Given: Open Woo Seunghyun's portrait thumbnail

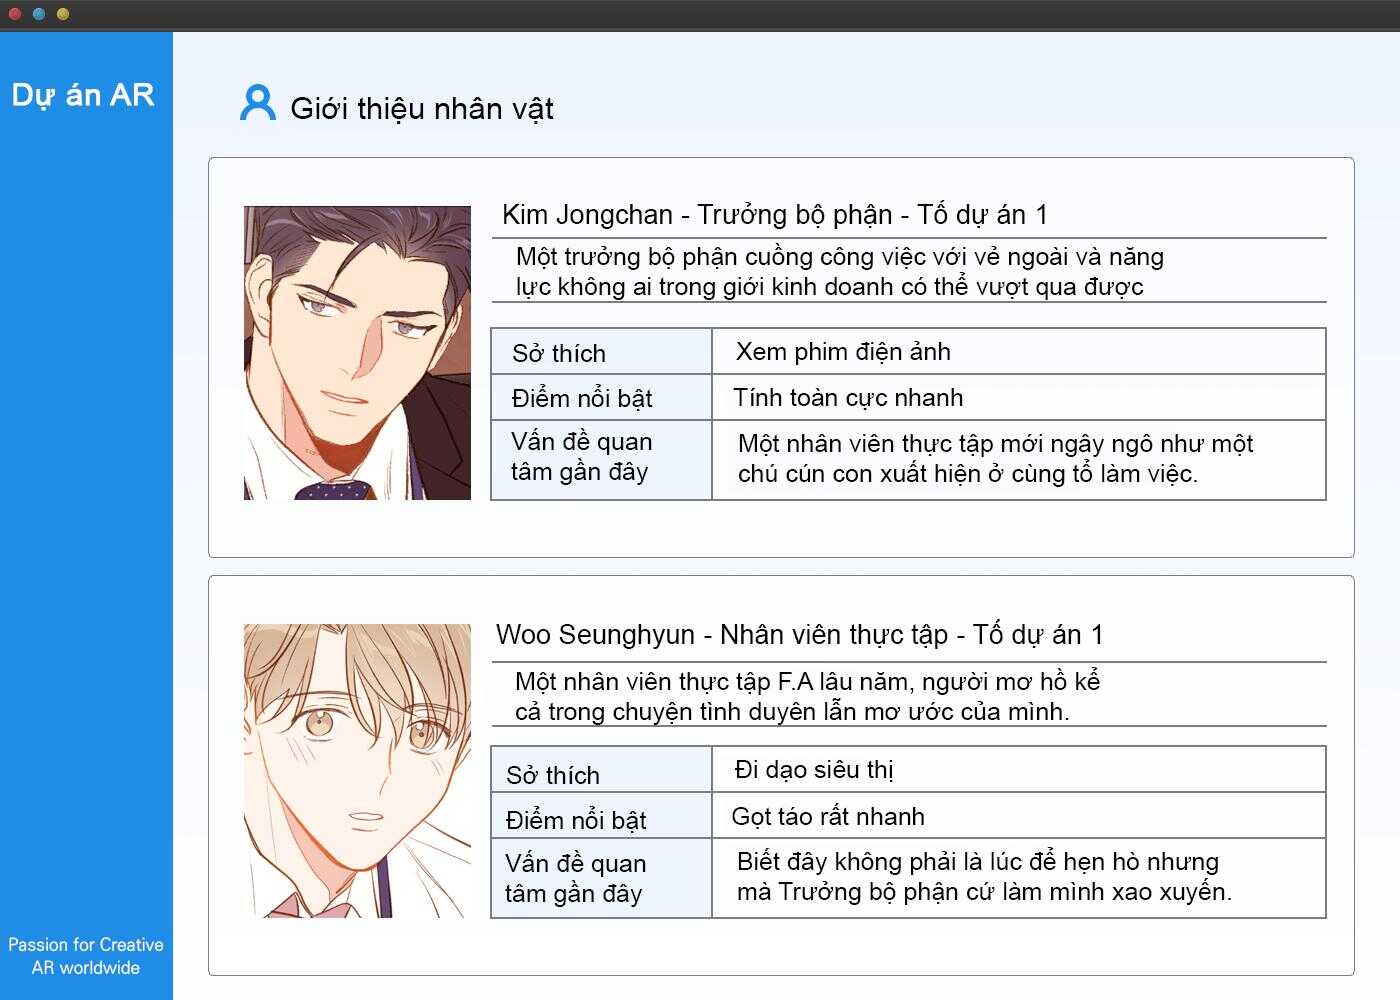Looking at the screenshot, I should pyautogui.click(x=357, y=771).
